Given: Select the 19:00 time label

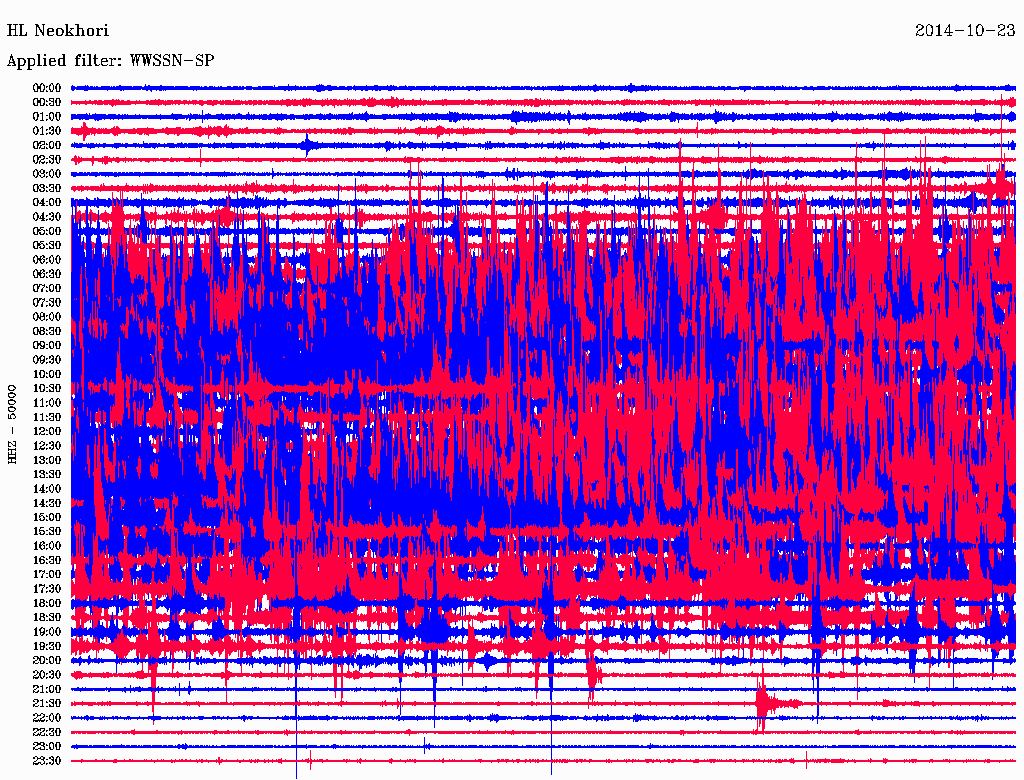Looking at the screenshot, I should 46,632.
